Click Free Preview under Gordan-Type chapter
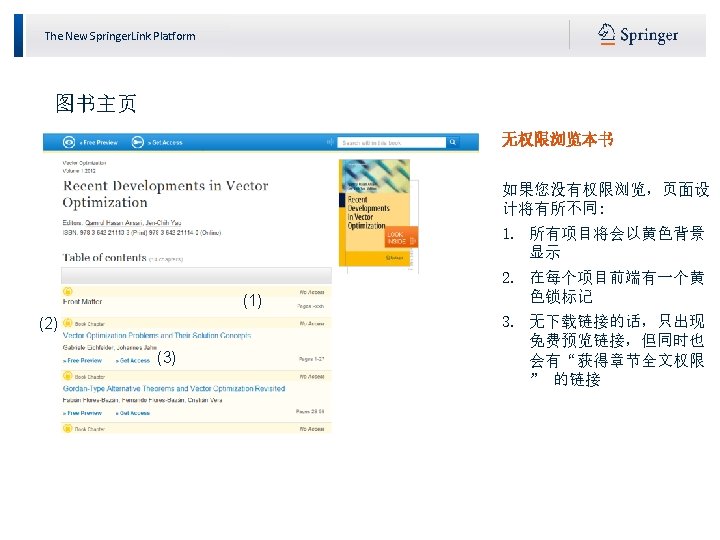Image resolution: width=720 pixels, height=540 pixels. click(83, 413)
